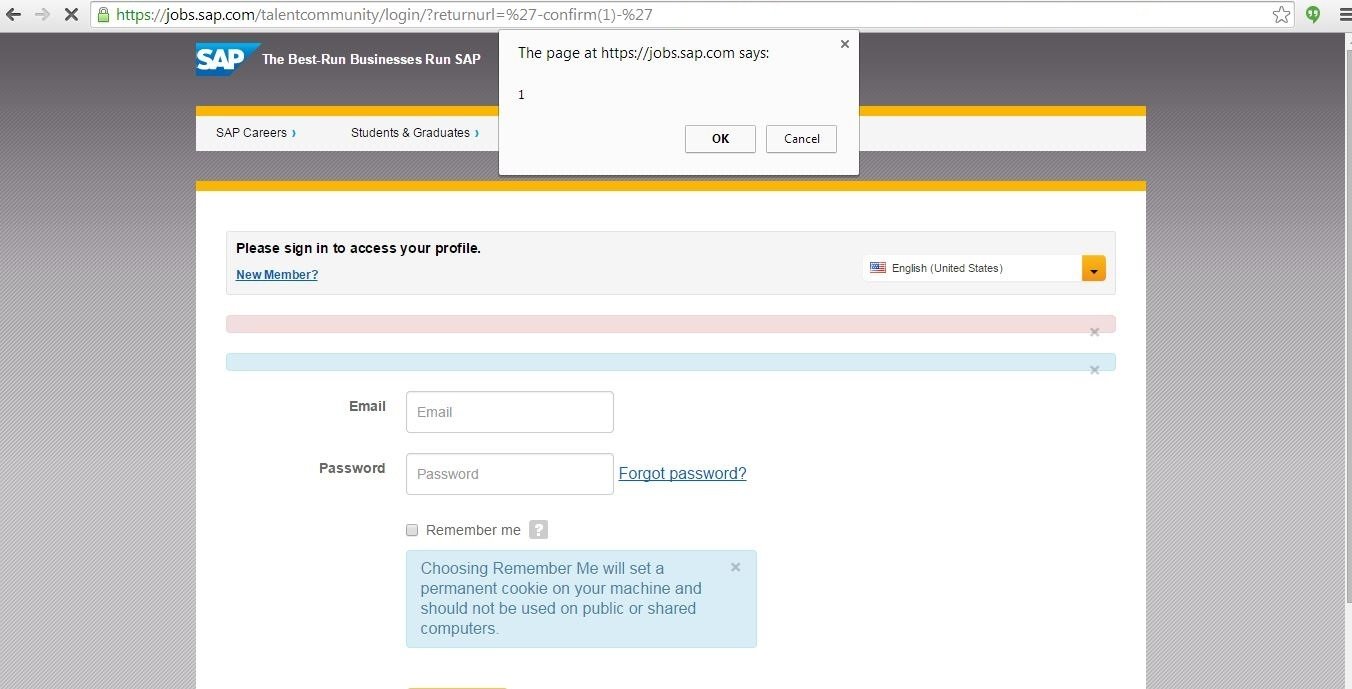Screen dimensions: 1352x689
Task: Close the Remember Me tooltip
Action: 736,567
